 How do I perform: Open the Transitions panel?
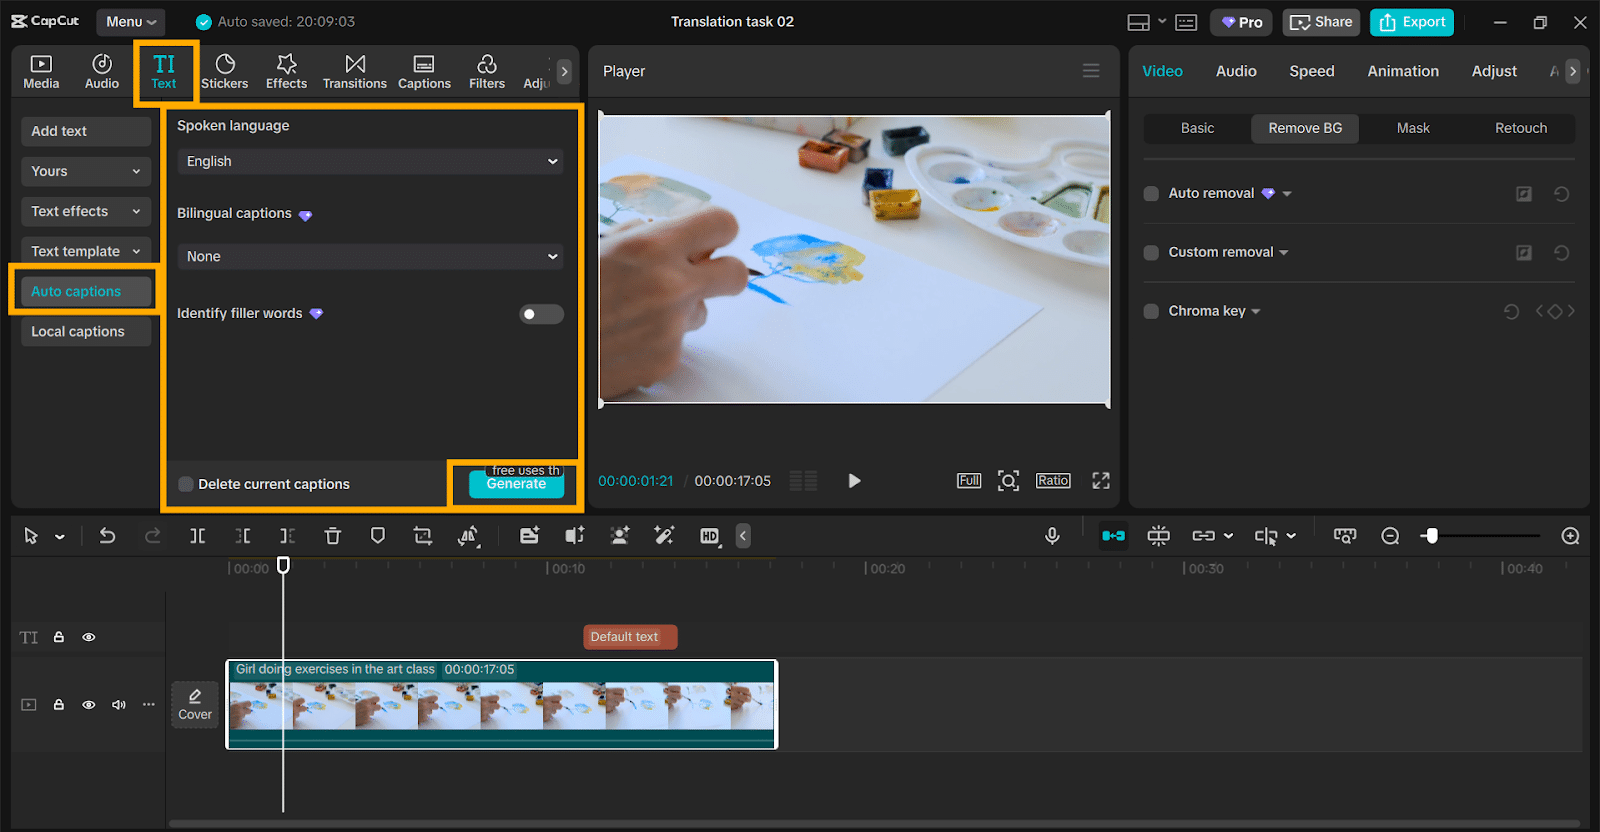pos(355,72)
